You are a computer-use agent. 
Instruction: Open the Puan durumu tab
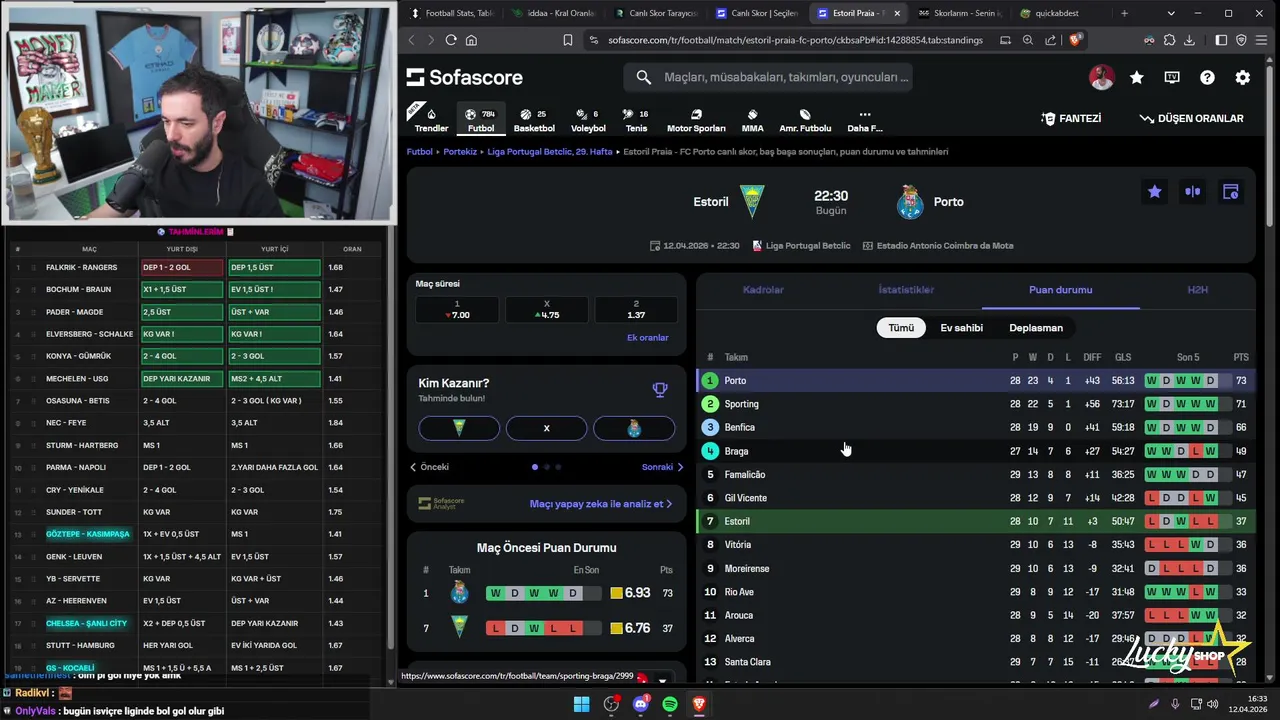coord(1061,290)
